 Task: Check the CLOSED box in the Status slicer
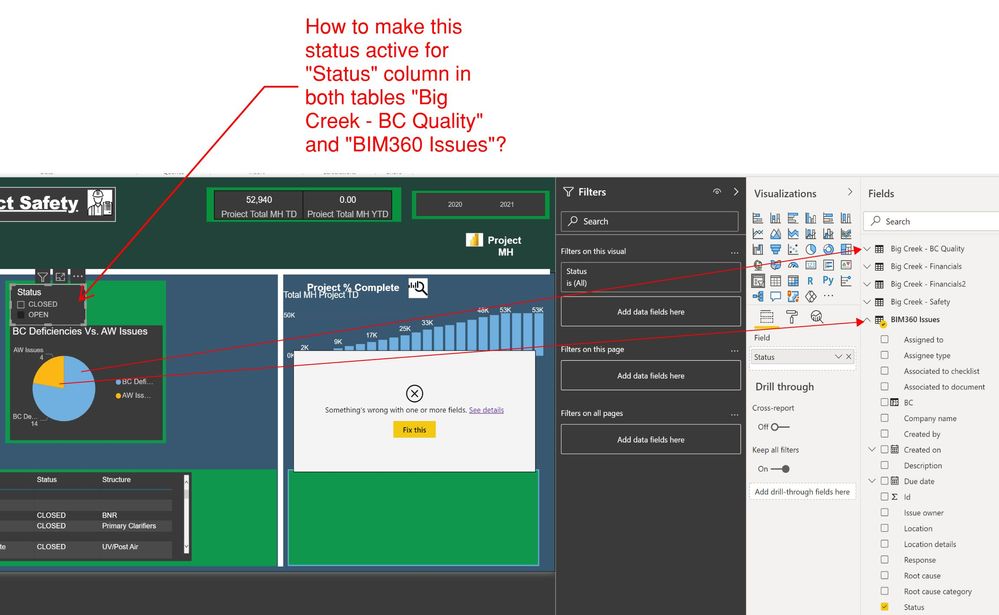click(21, 305)
